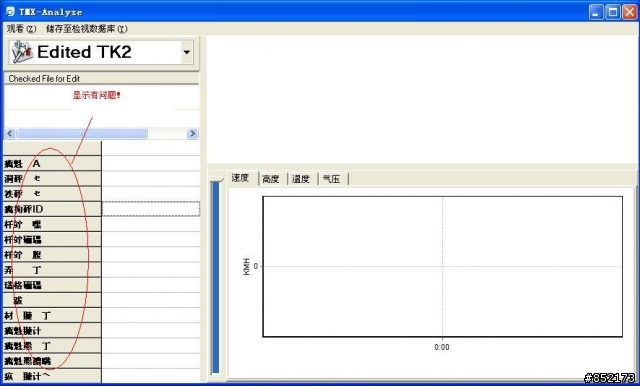Minimize the TMX-Analyze window
This screenshot has width=640, height=386.
596,12
